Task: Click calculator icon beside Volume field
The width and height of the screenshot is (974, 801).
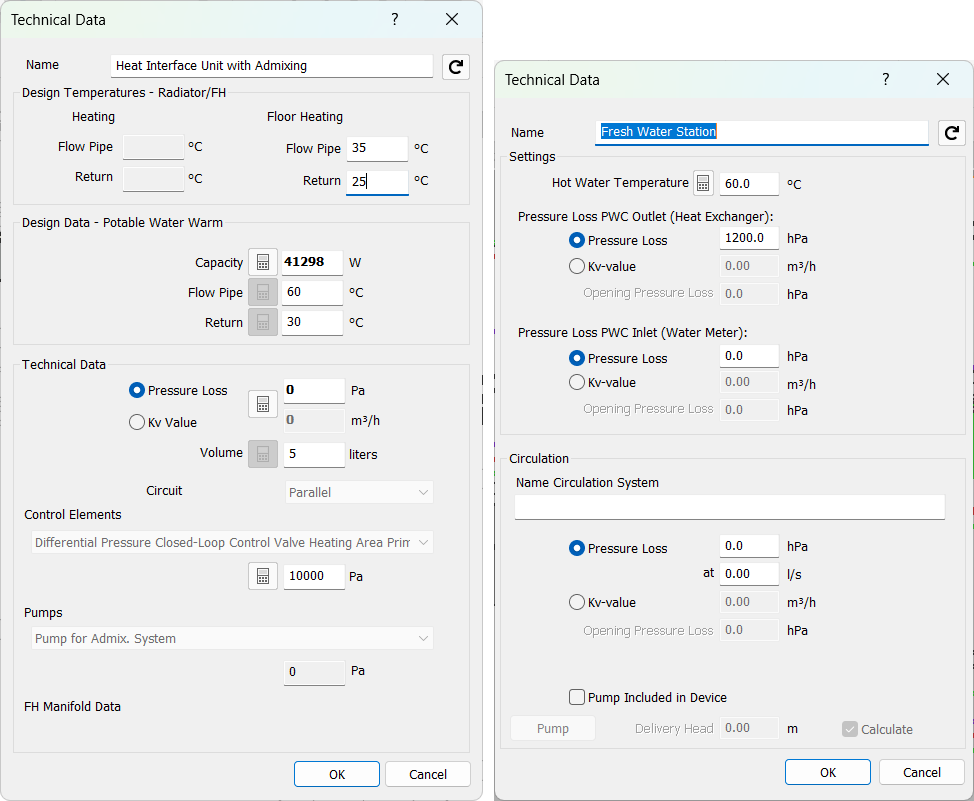Action: (x=263, y=454)
